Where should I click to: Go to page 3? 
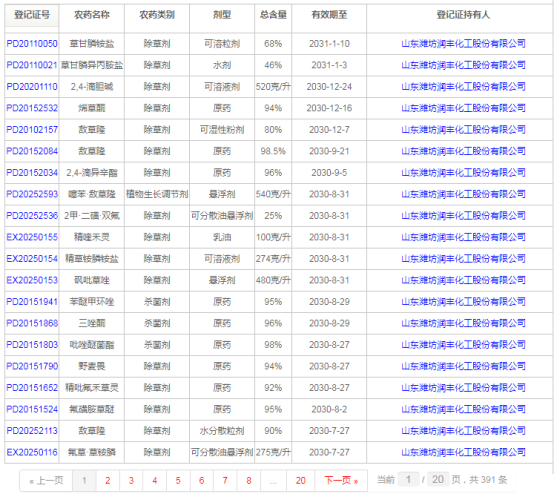tap(131, 481)
